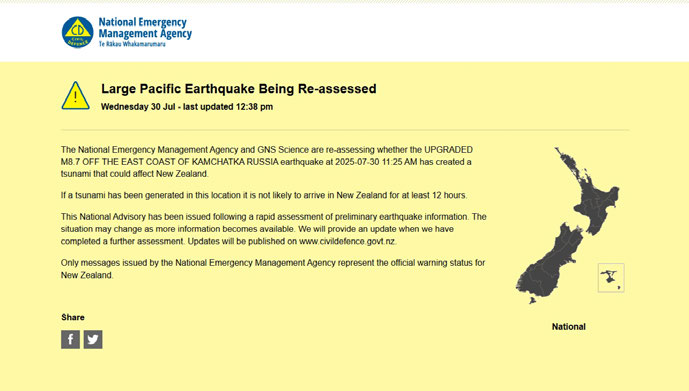Click the official warning status paragraph
The image size is (689, 391).
click(273, 269)
